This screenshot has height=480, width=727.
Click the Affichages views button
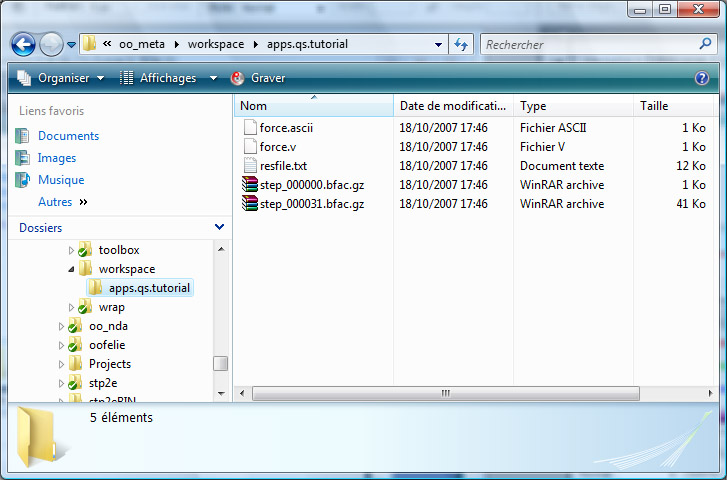(x=158, y=78)
